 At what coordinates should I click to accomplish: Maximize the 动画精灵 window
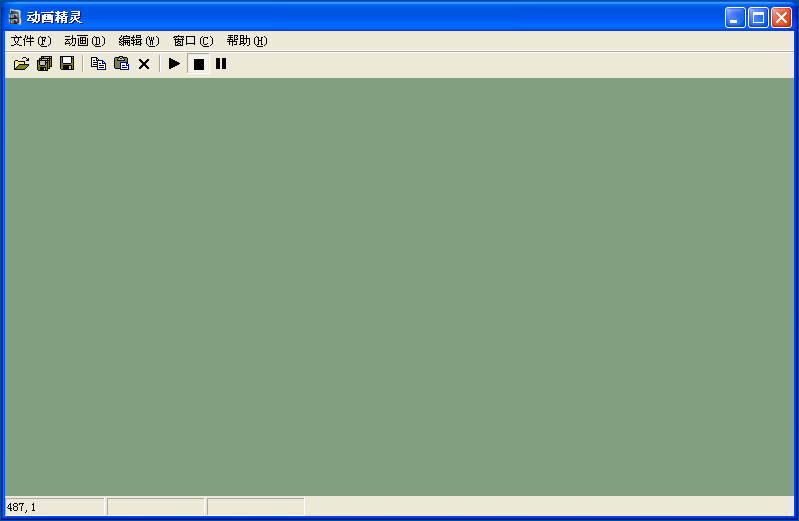tap(758, 18)
